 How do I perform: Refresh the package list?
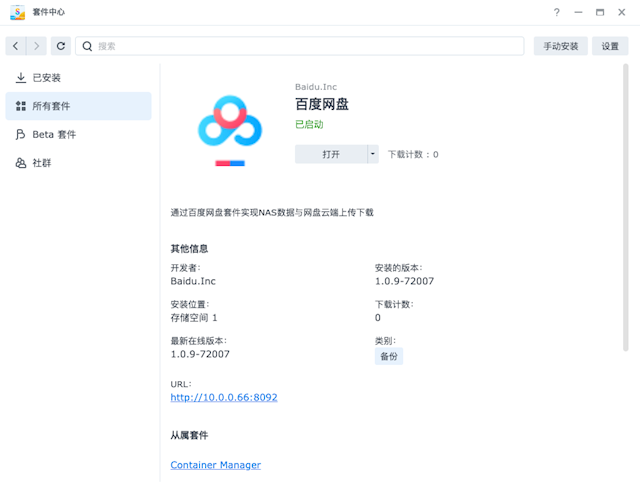coord(61,46)
